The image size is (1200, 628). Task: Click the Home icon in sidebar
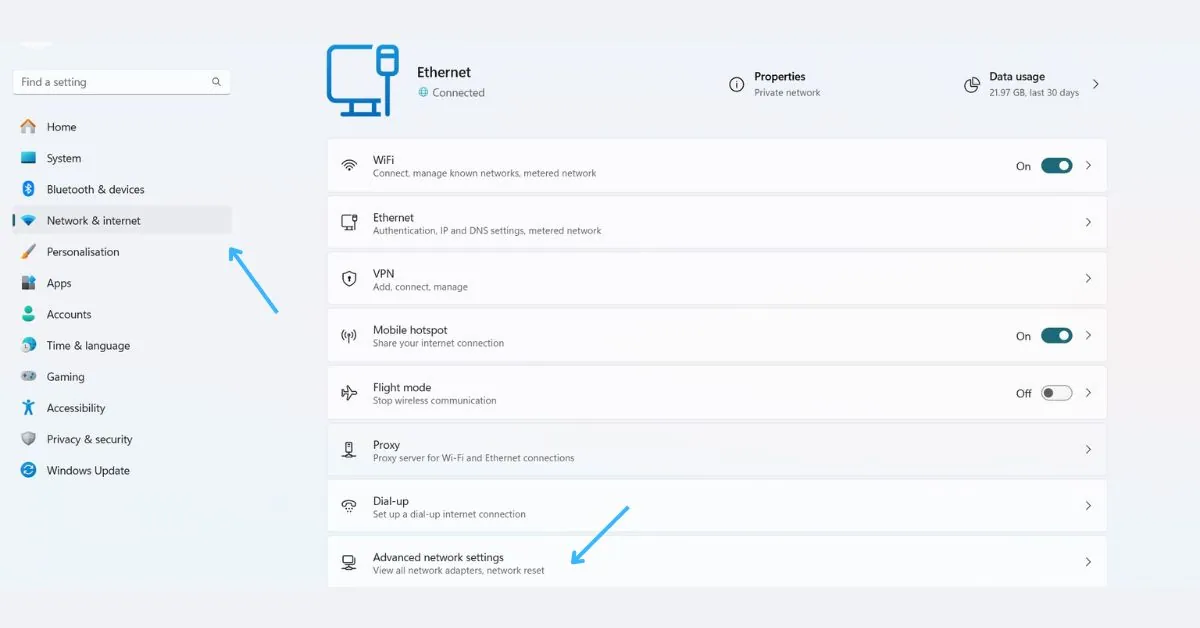28,127
